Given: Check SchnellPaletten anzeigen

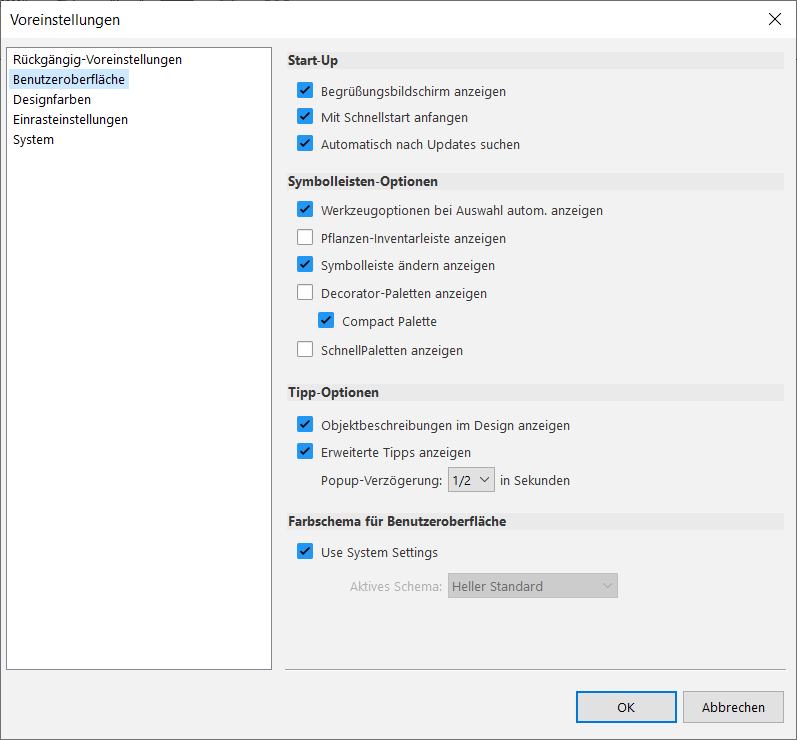Looking at the screenshot, I should pyautogui.click(x=305, y=349).
